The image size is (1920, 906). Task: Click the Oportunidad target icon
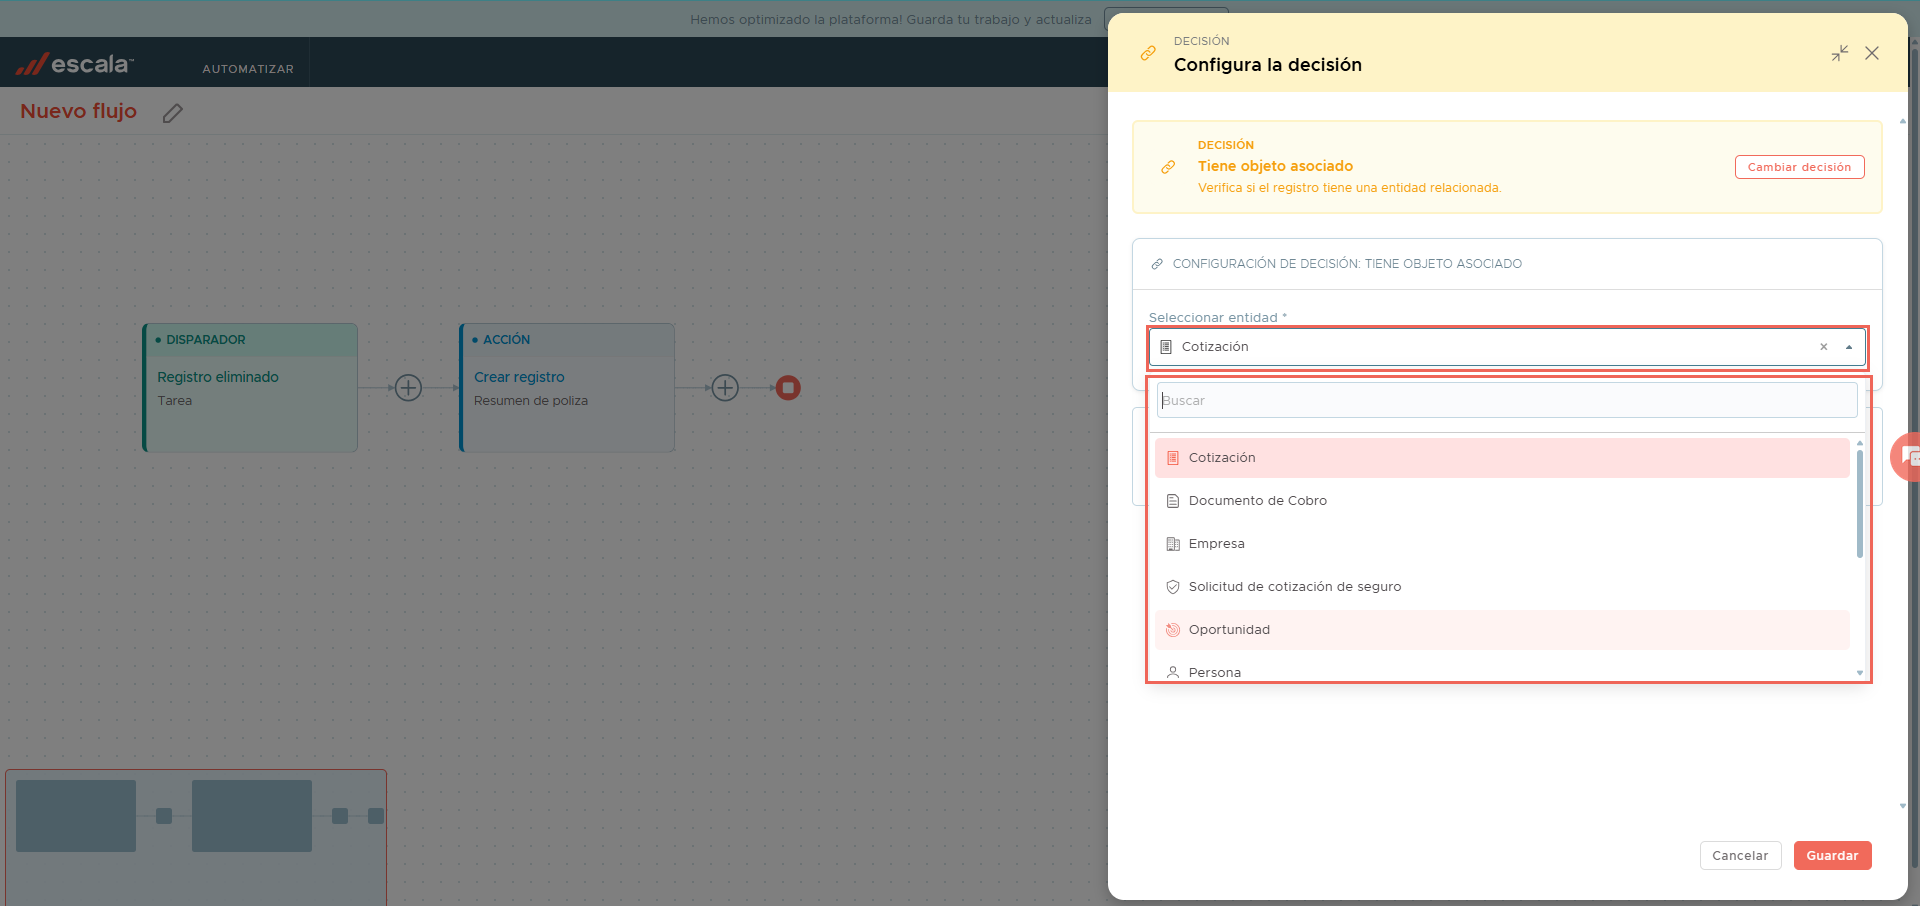(1173, 630)
